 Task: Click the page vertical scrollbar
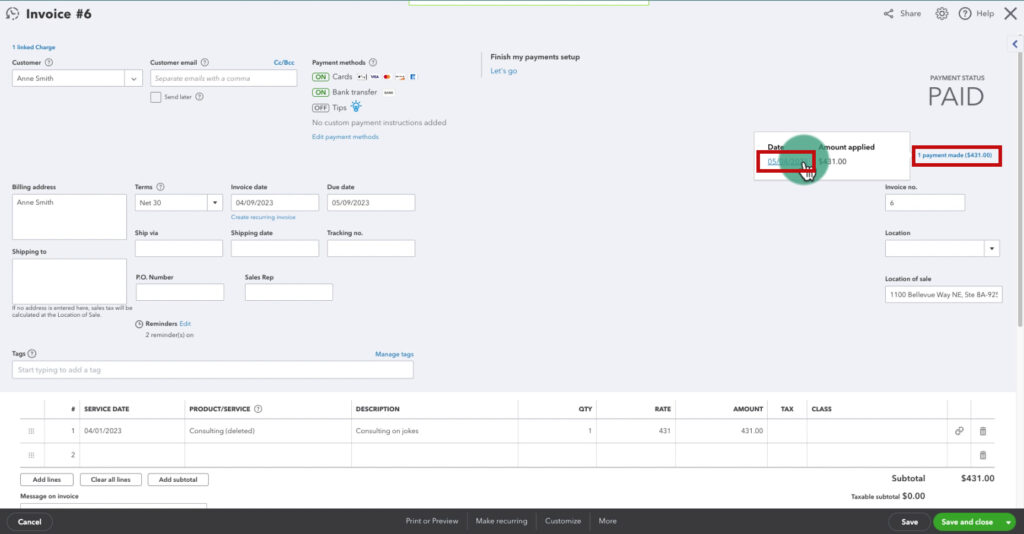1019,189
